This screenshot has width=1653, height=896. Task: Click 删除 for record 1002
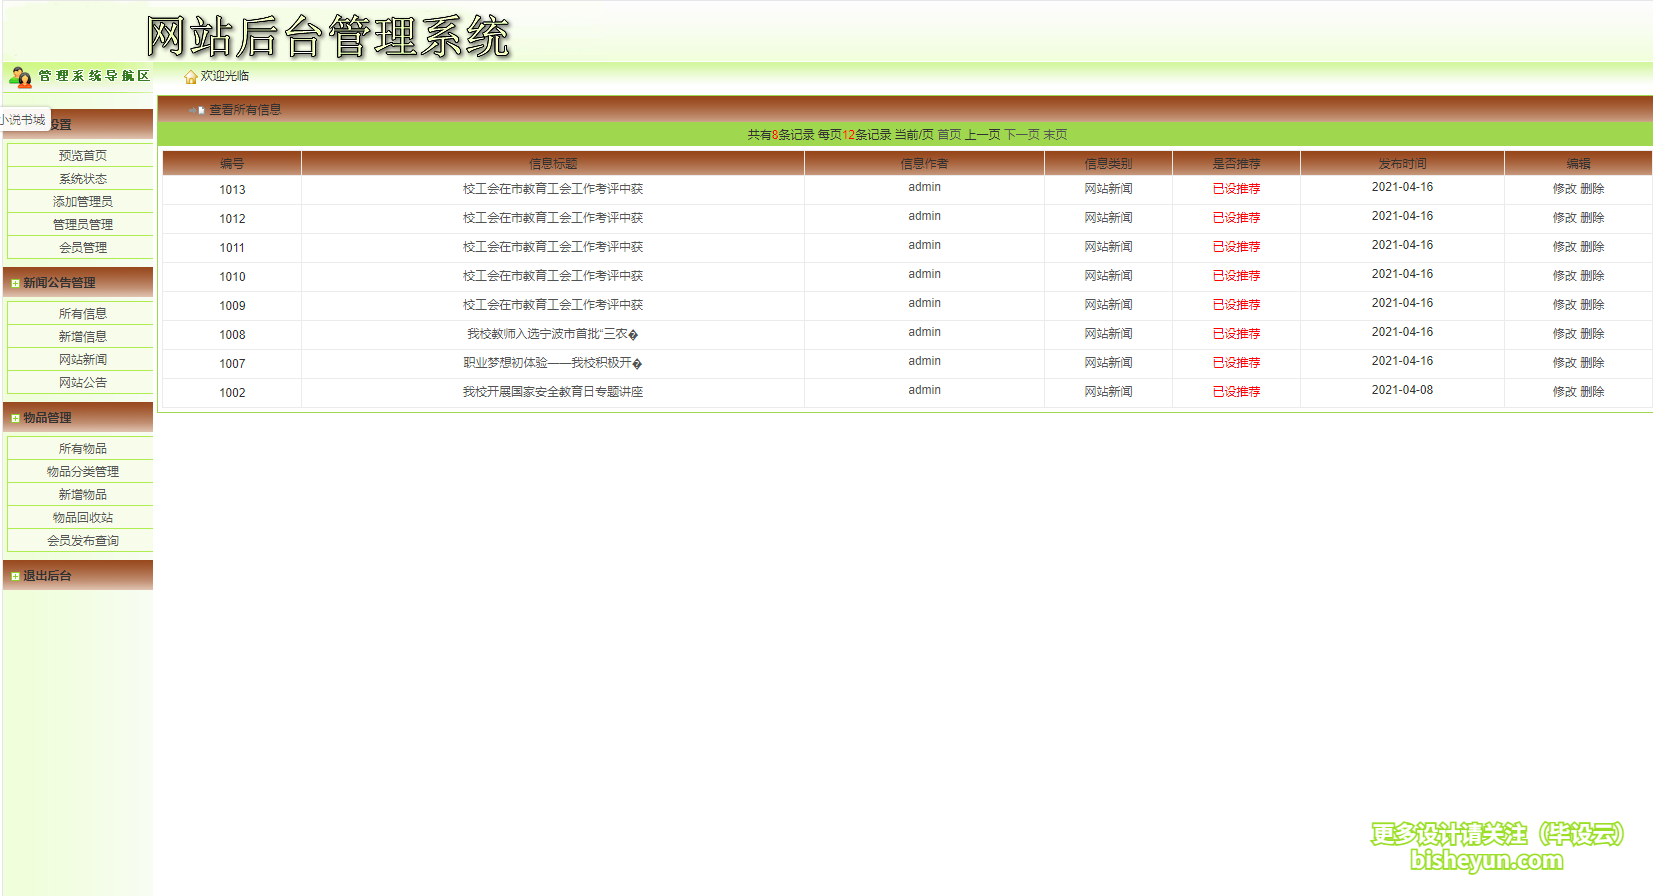tap(1592, 391)
